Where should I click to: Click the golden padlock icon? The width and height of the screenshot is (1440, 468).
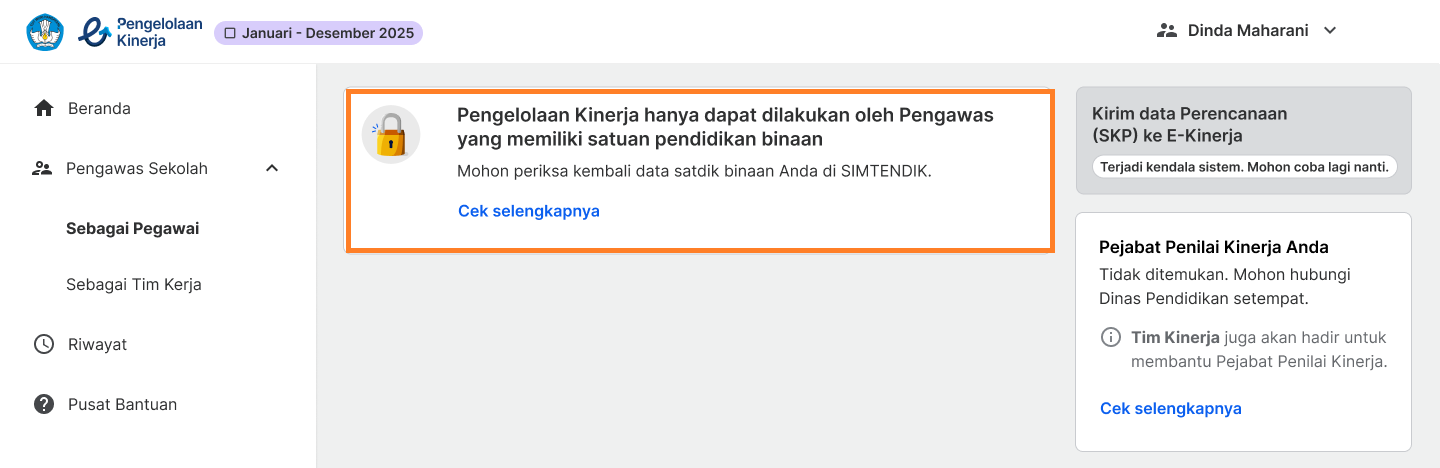390,135
